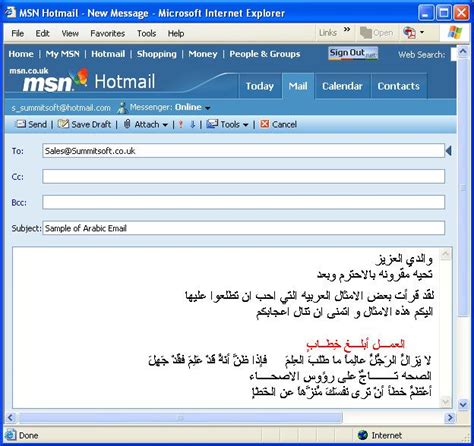Open the Adobe PDF dropdown arrow
Screen dimensions: 474x446
[x=422, y=32]
